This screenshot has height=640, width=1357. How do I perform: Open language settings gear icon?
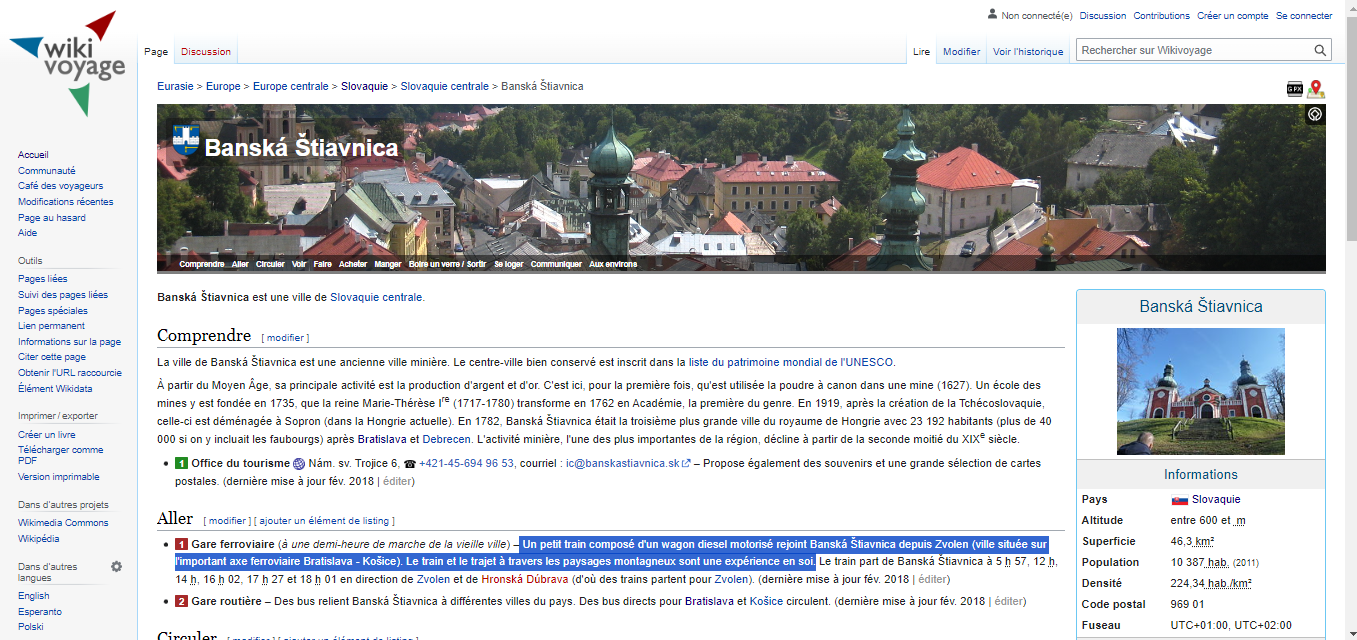116,567
